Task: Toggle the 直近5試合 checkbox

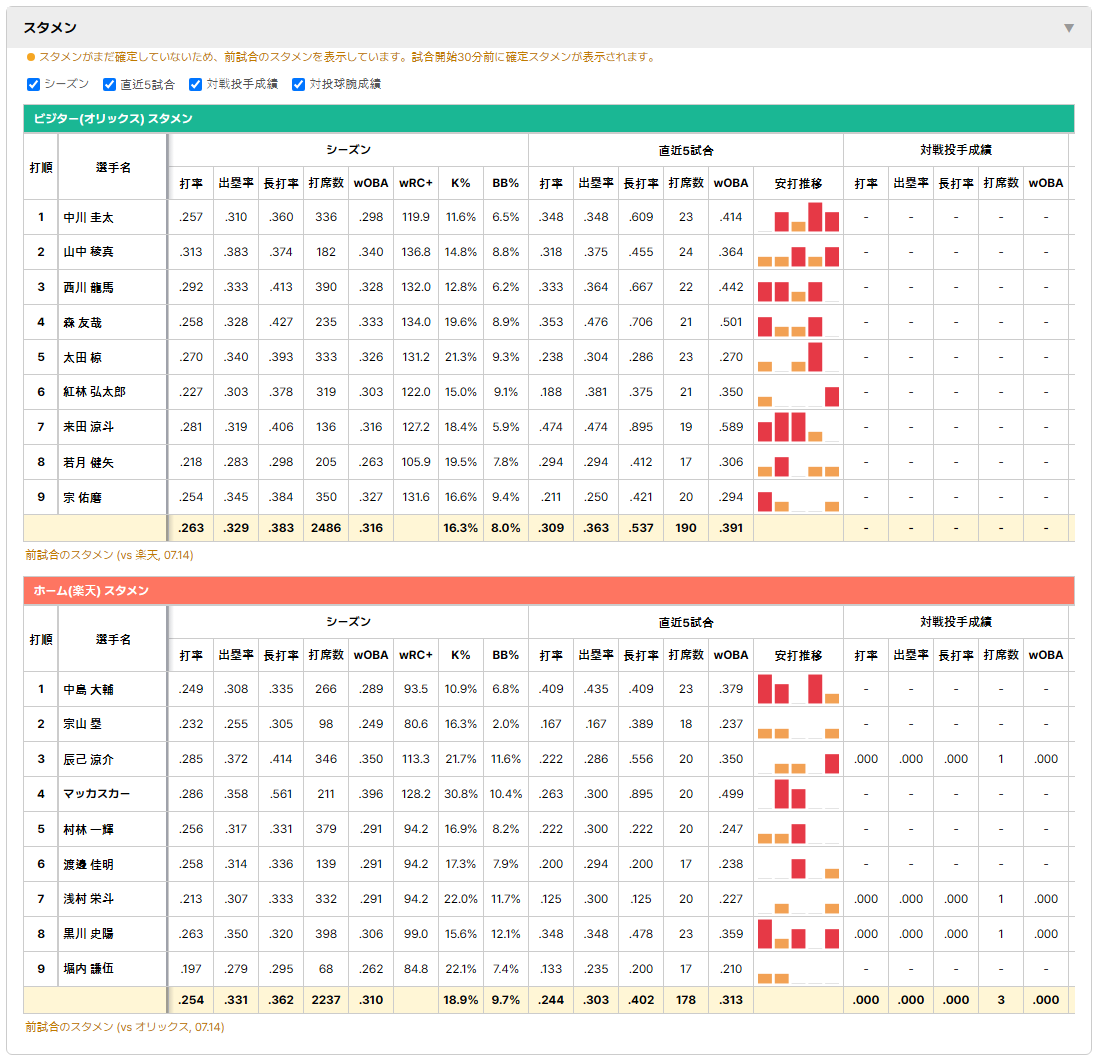Action: tap(109, 85)
